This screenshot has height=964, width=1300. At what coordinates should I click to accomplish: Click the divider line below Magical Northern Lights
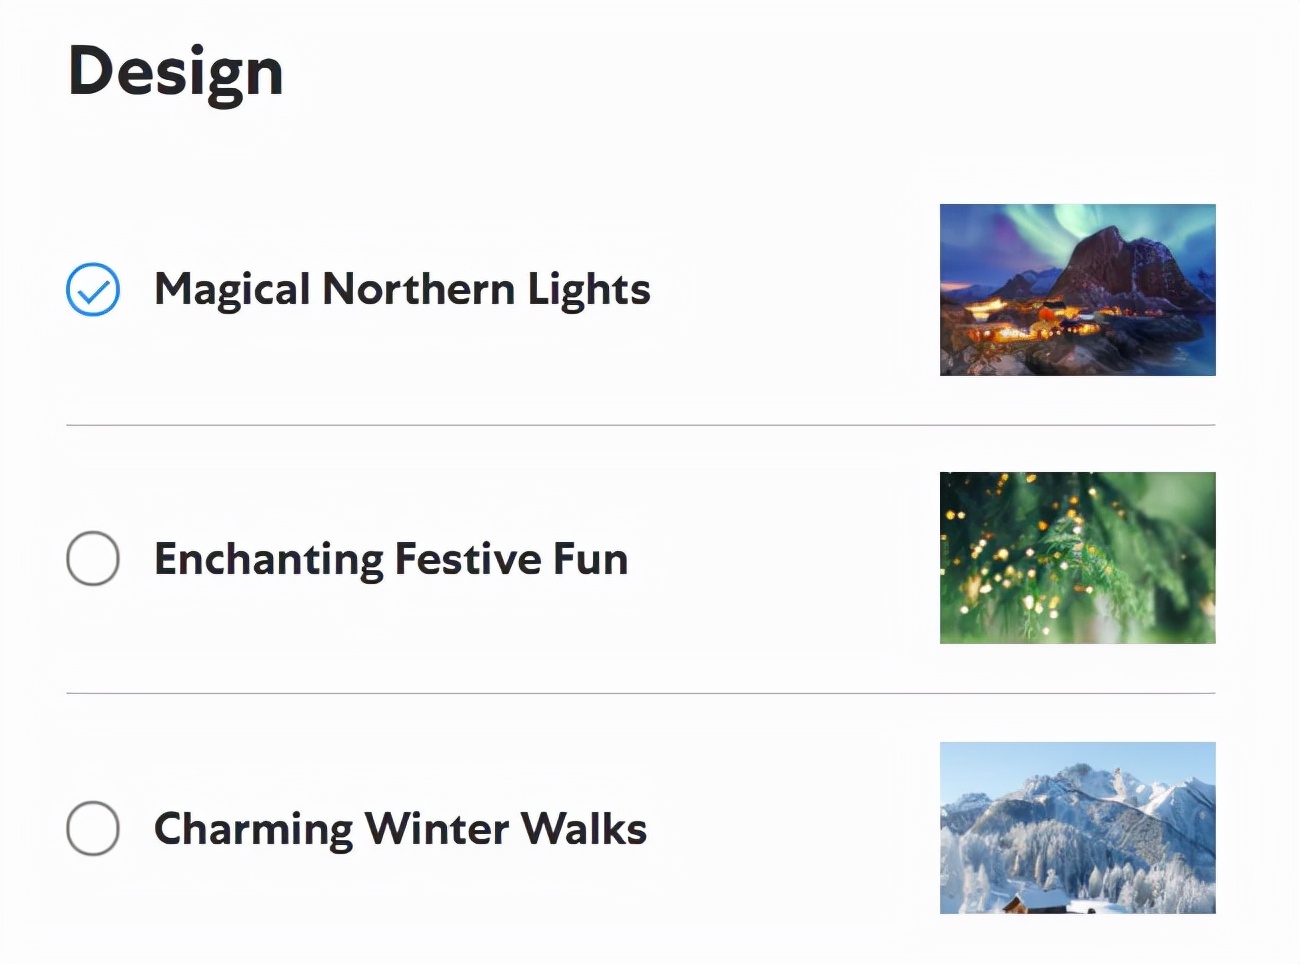[x=641, y=425]
